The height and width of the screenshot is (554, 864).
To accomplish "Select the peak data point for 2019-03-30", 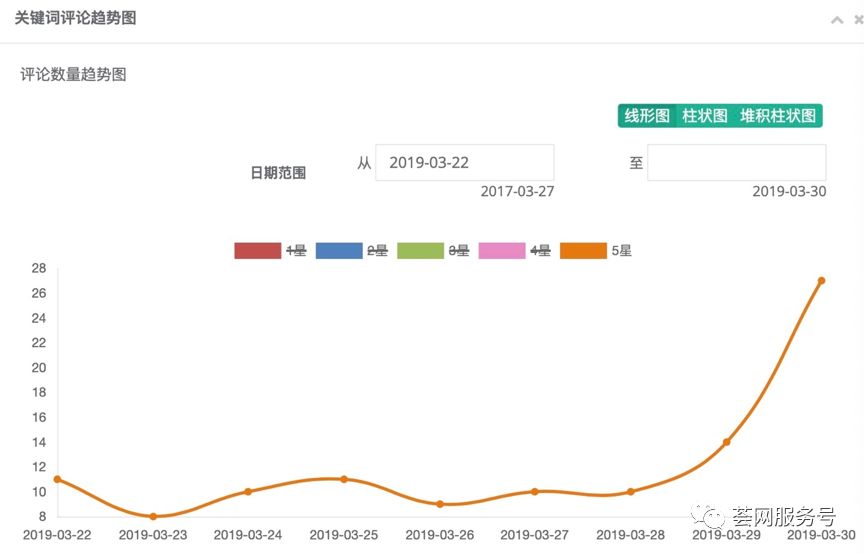I will tap(821, 281).
